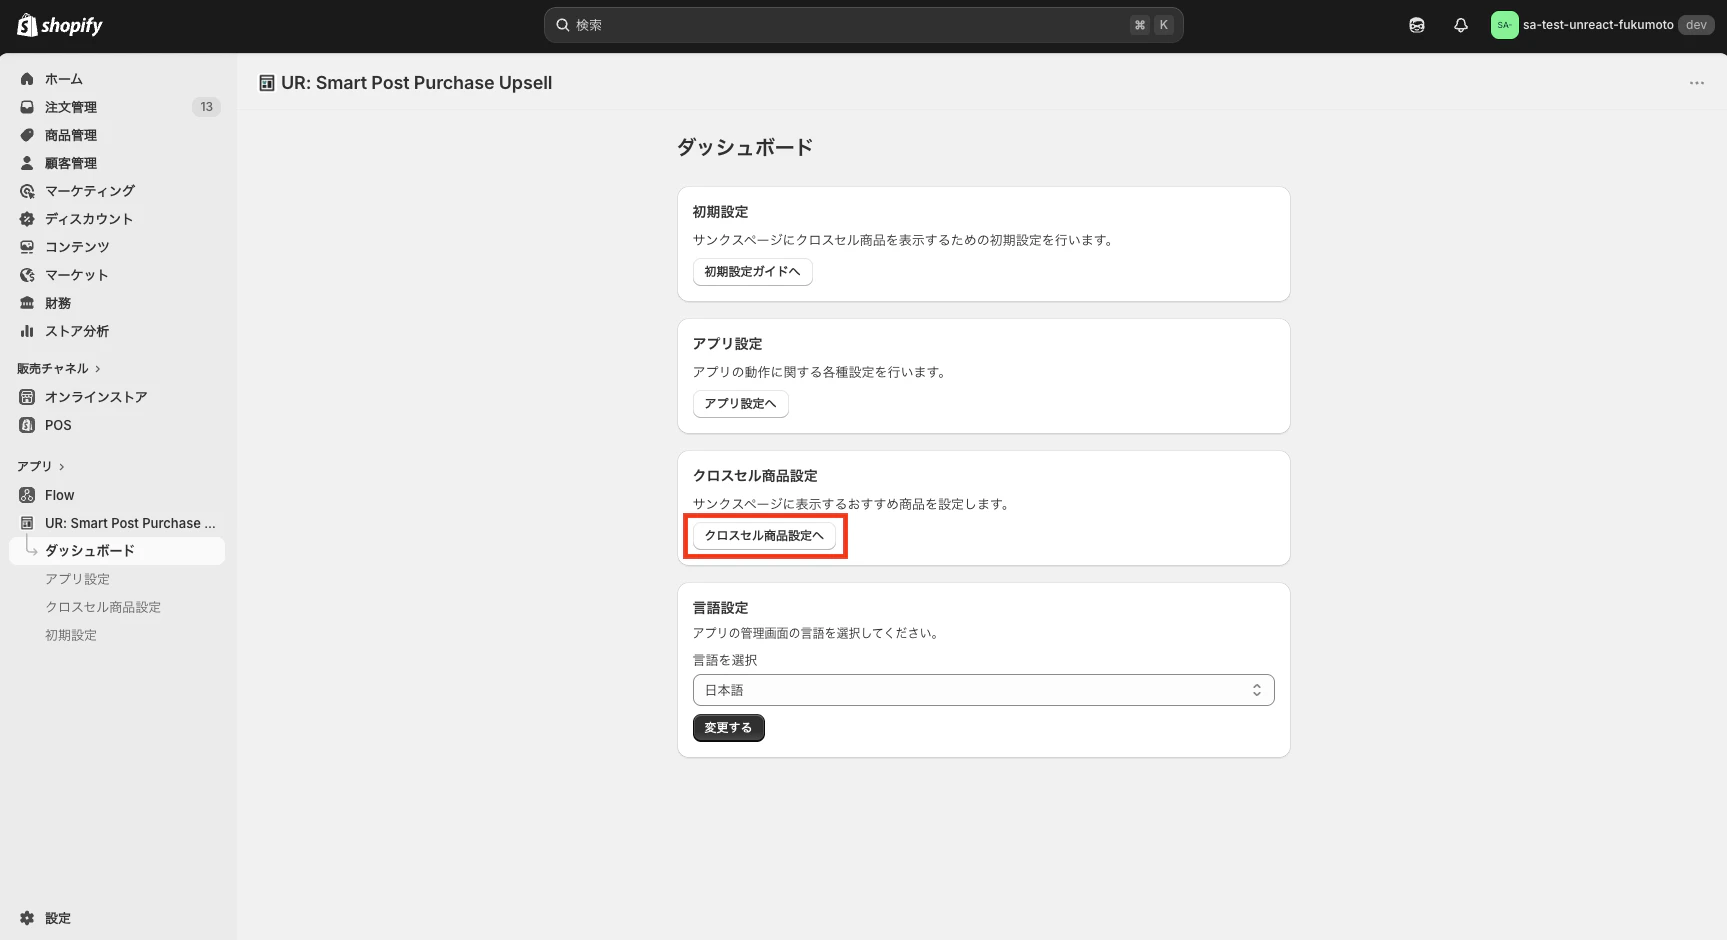Select the 顧客管理 person icon
Screen dimensions: 1727x940
[27, 163]
